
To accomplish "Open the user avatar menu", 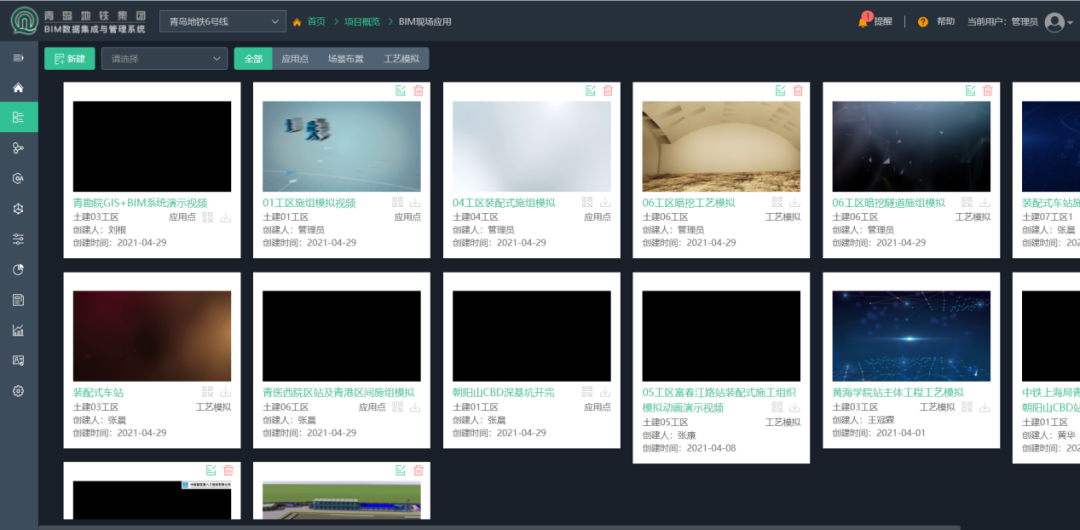I will (1055, 22).
